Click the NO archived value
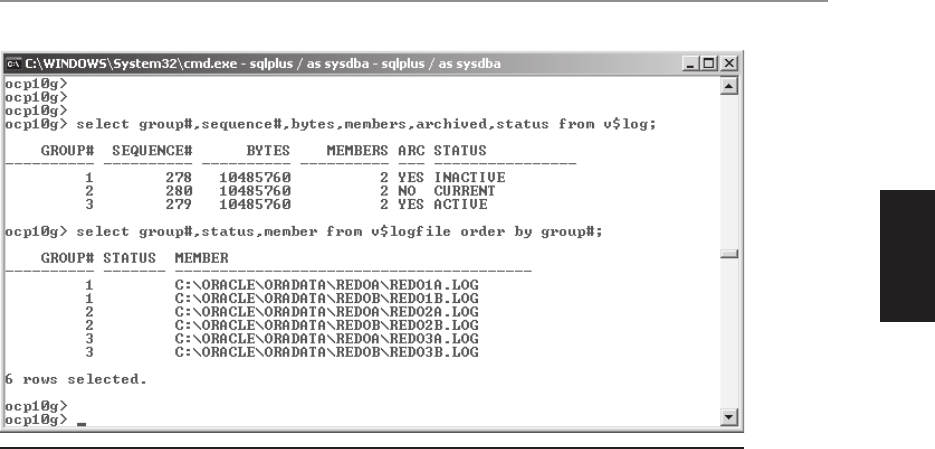The width and height of the screenshot is (935, 449). (407, 191)
